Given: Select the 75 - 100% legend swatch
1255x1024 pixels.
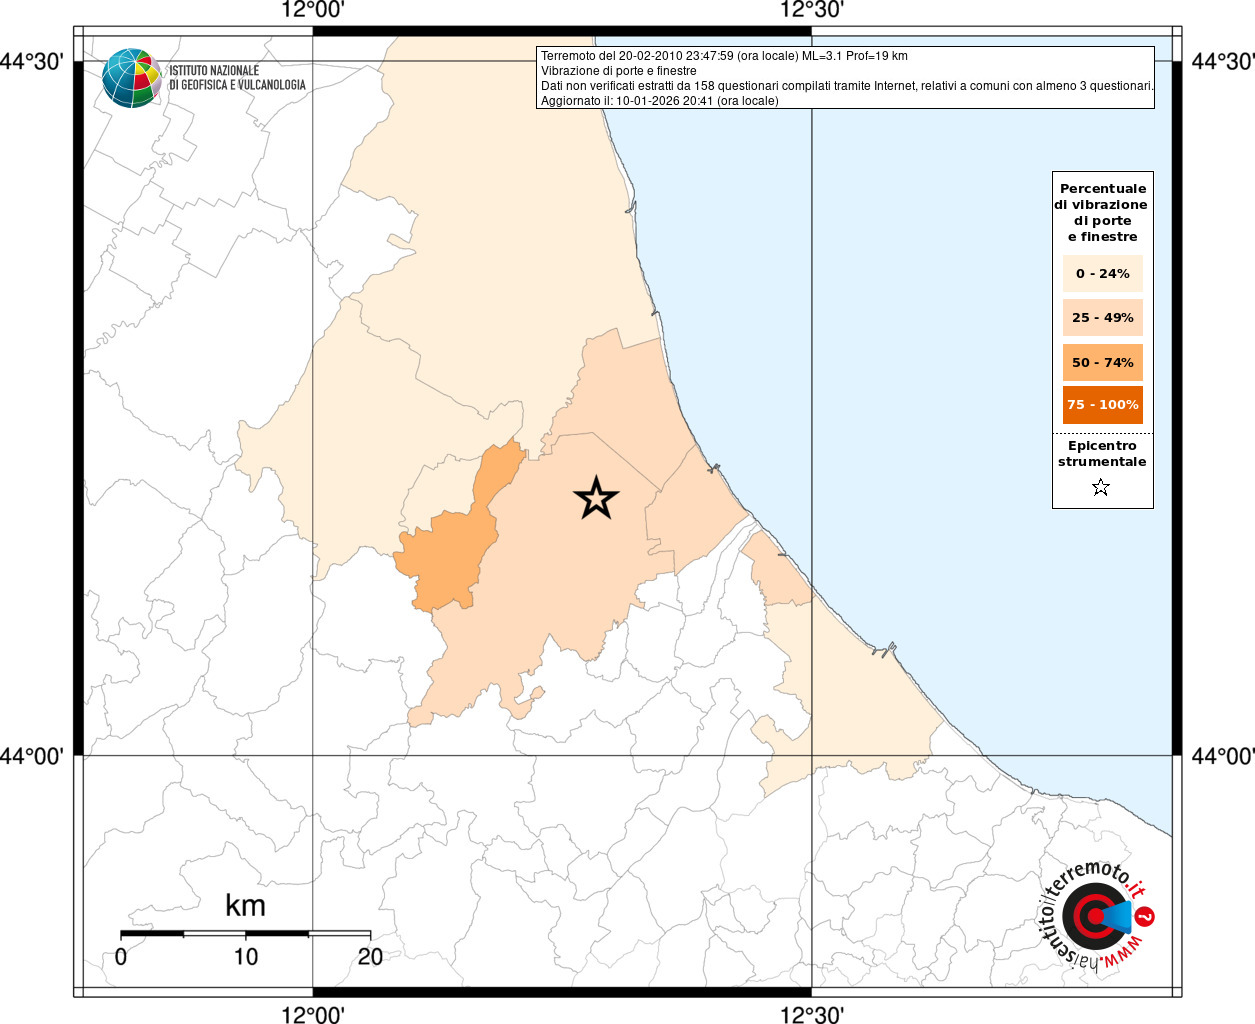Looking at the screenshot, I should coord(1103,405).
